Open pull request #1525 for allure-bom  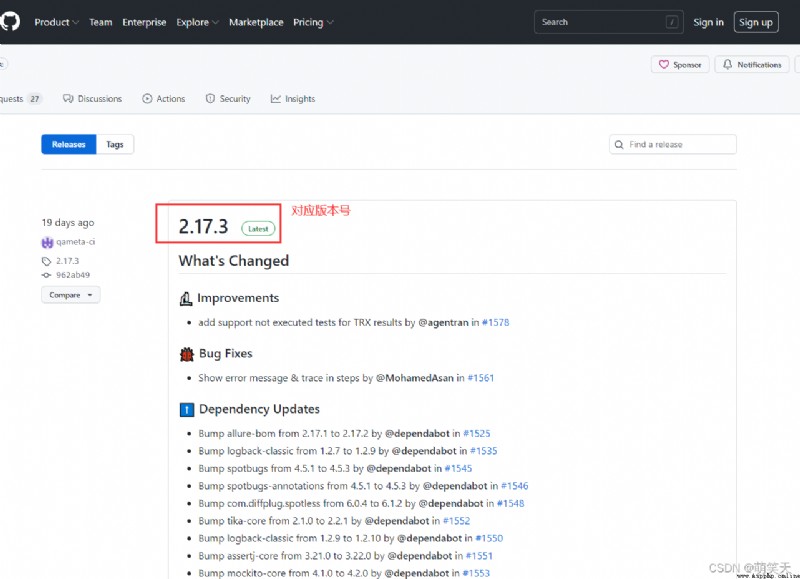[x=477, y=434]
